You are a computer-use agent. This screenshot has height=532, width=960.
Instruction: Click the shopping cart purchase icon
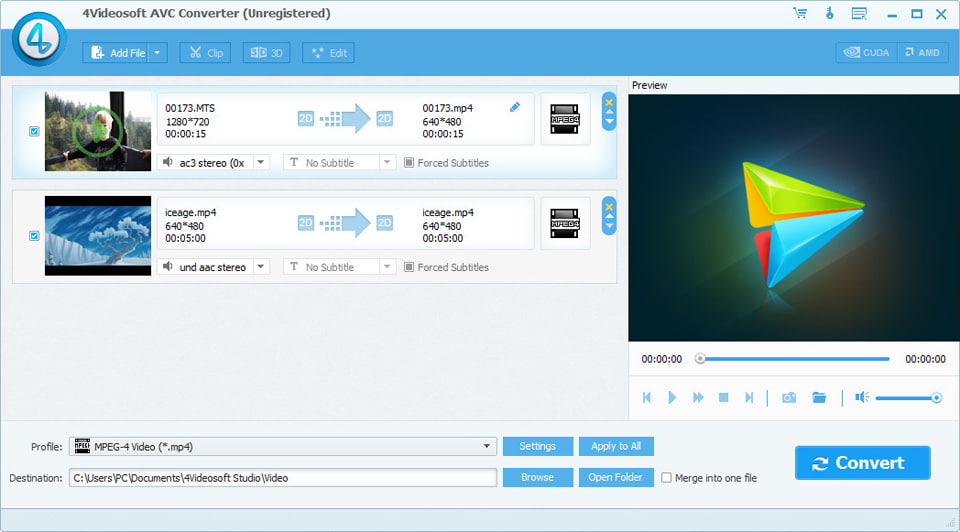tap(800, 14)
